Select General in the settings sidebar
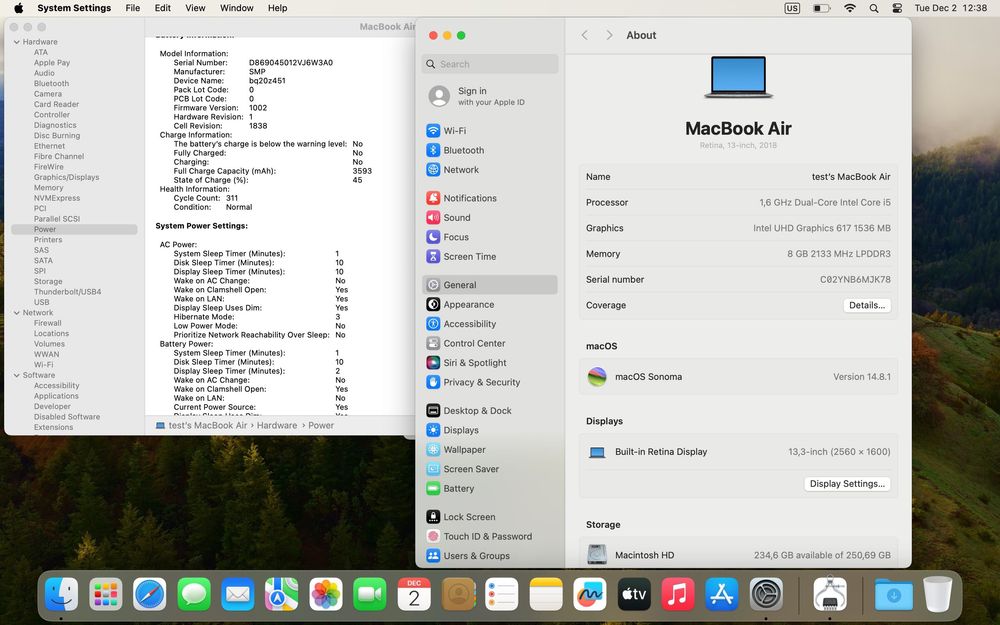 pos(489,285)
